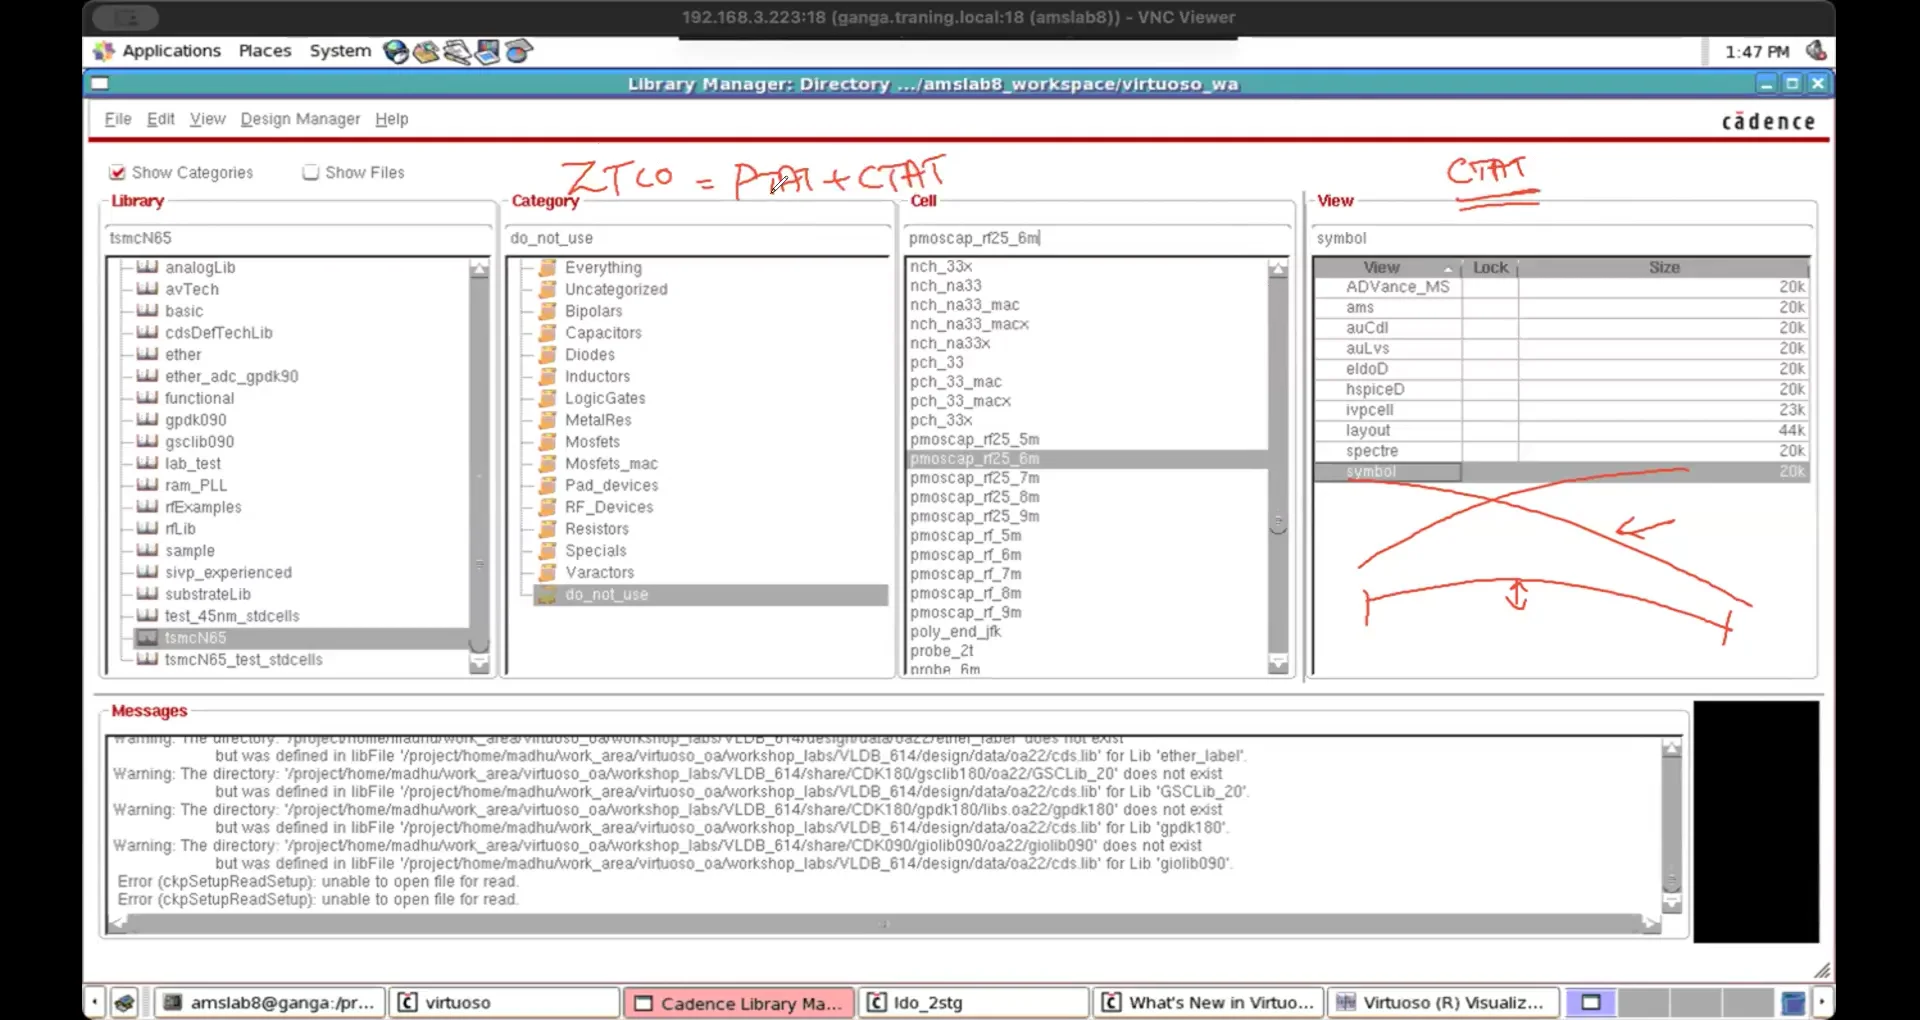1920x1020 pixels.
Task: Click the MetalRes category folder icon
Action: pyautogui.click(x=547, y=420)
